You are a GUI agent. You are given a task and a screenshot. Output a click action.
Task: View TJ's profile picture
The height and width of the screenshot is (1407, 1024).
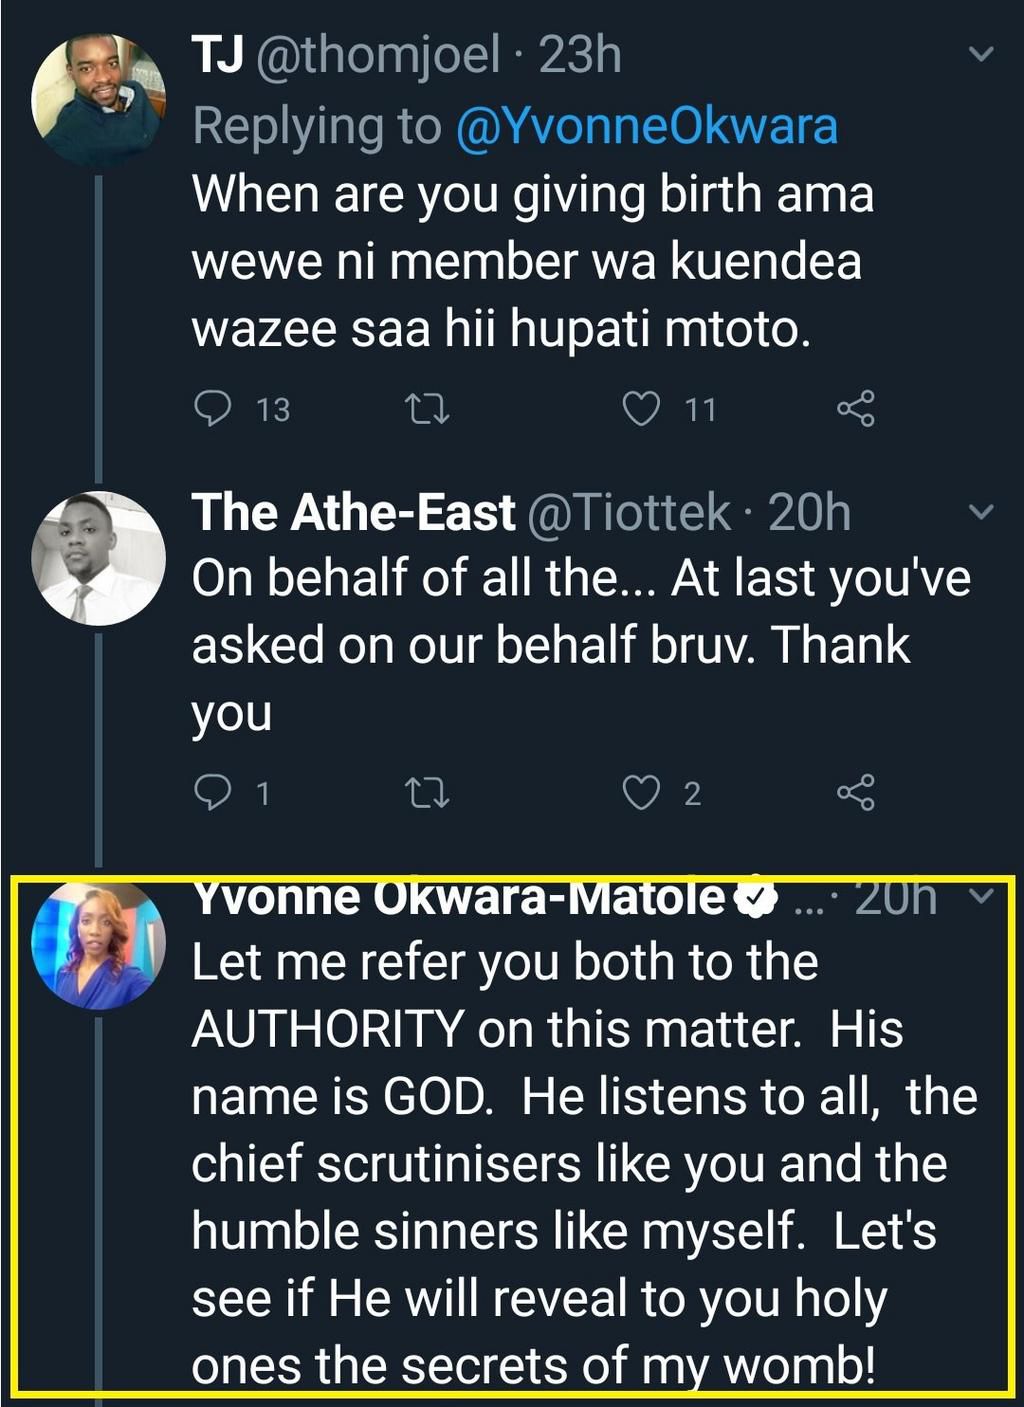tap(98, 100)
